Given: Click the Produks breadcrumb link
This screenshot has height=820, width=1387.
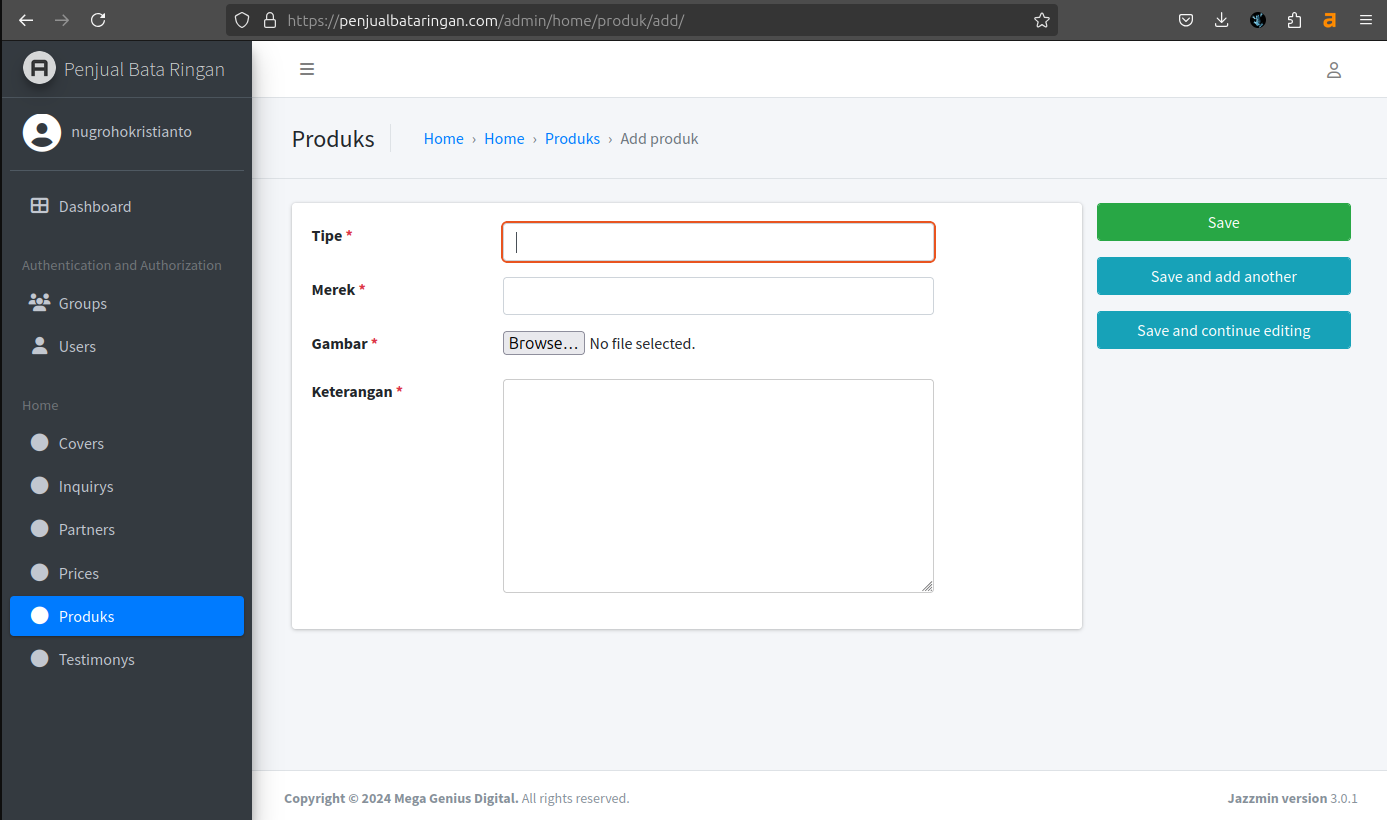Looking at the screenshot, I should [572, 139].
